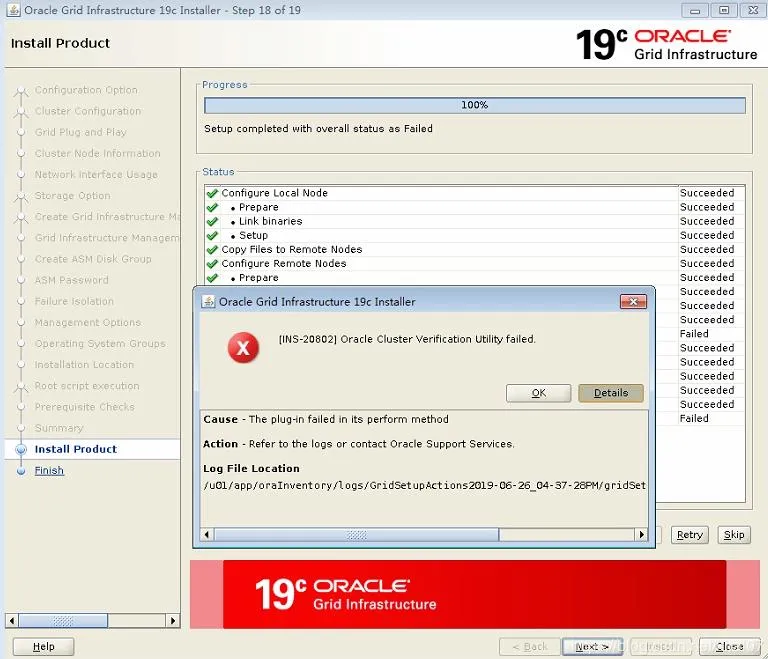Click the INS-20802 error message text
This screenshot has width=768, height=659.
[407, 339]
